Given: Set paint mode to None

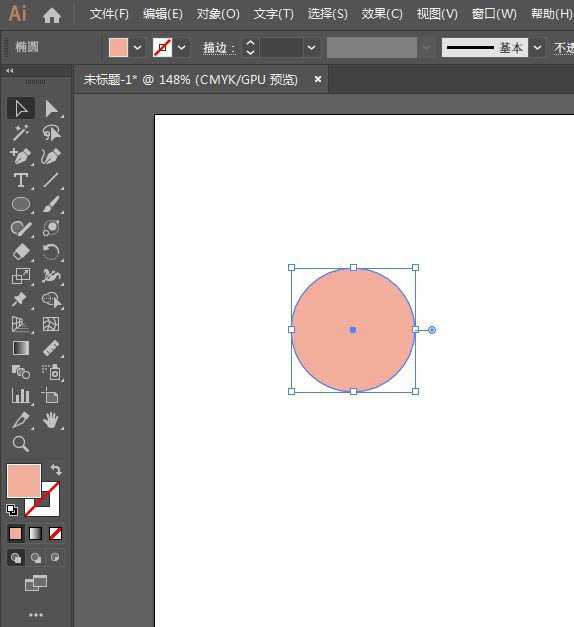Looking at the screenshot, I should coord(55,534).
